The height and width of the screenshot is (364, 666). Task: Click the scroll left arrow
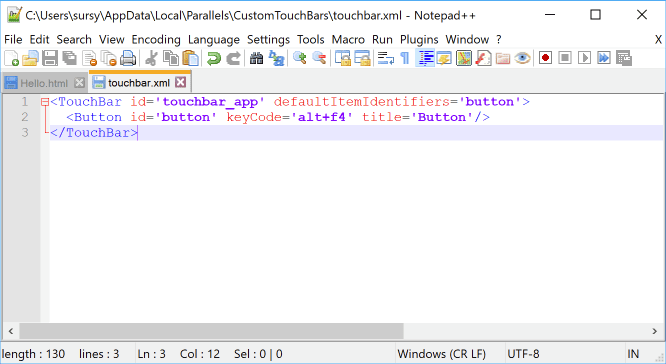click(x=11, y=331)
